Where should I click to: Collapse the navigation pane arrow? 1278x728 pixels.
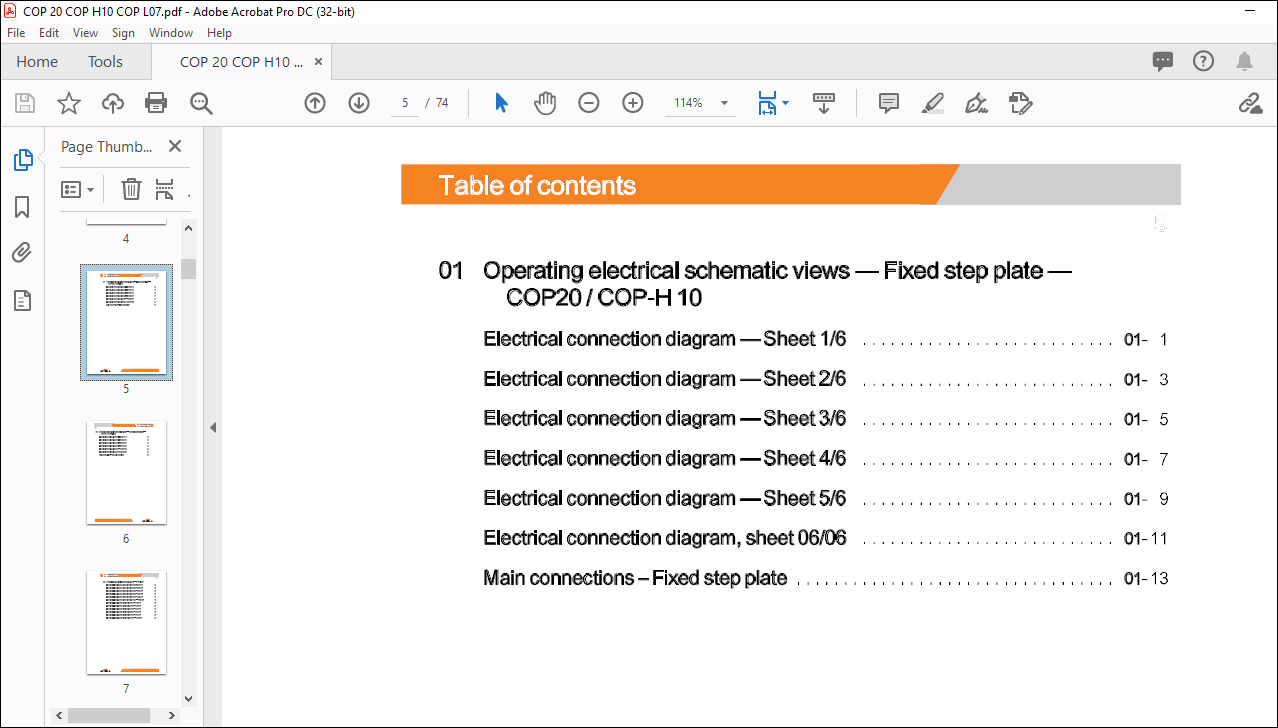pos(213,427)
